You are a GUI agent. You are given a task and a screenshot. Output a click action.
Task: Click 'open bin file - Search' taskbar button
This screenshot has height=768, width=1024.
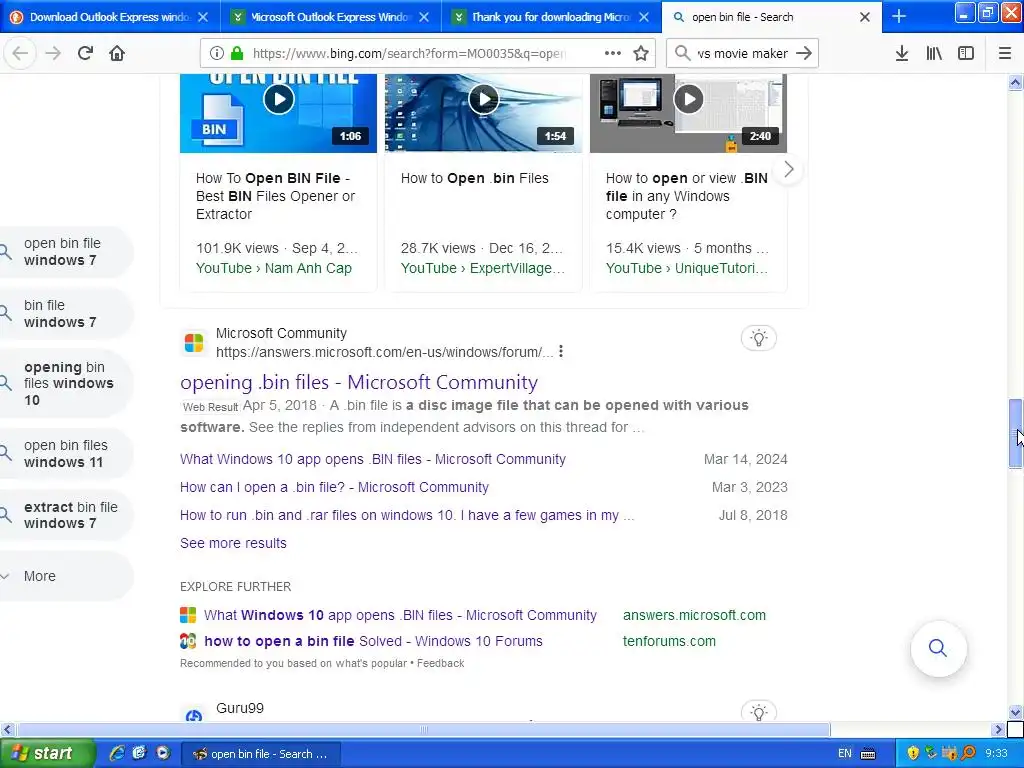(x=261, y=754)
